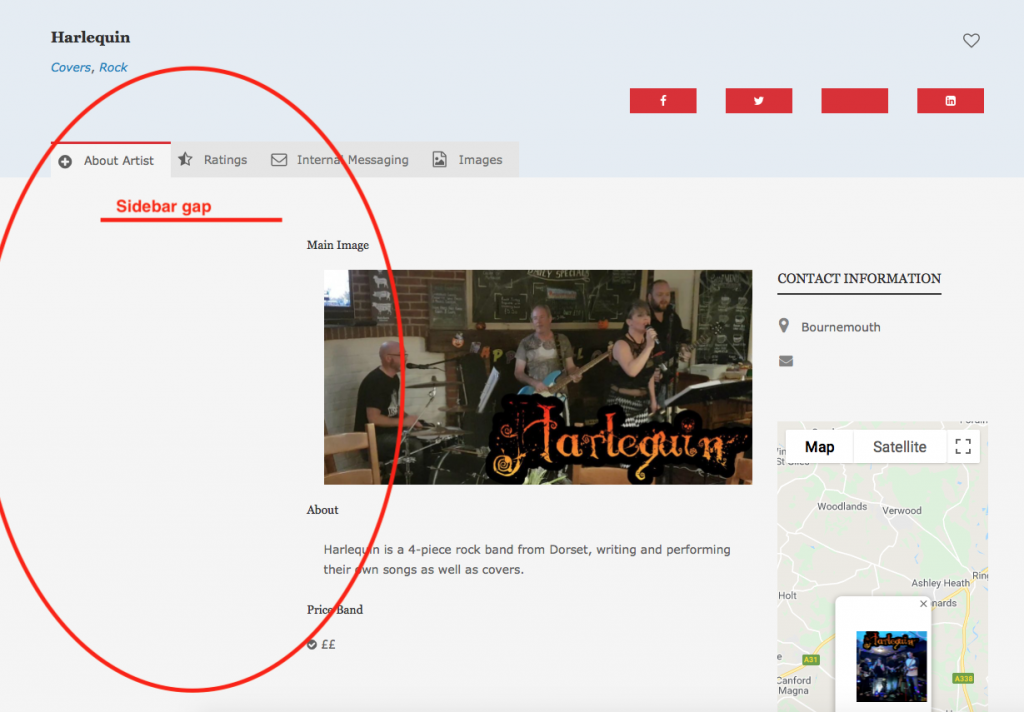Follow the Covers genre link
Viewport: 1024px width, 712px height.
[70, 67]
